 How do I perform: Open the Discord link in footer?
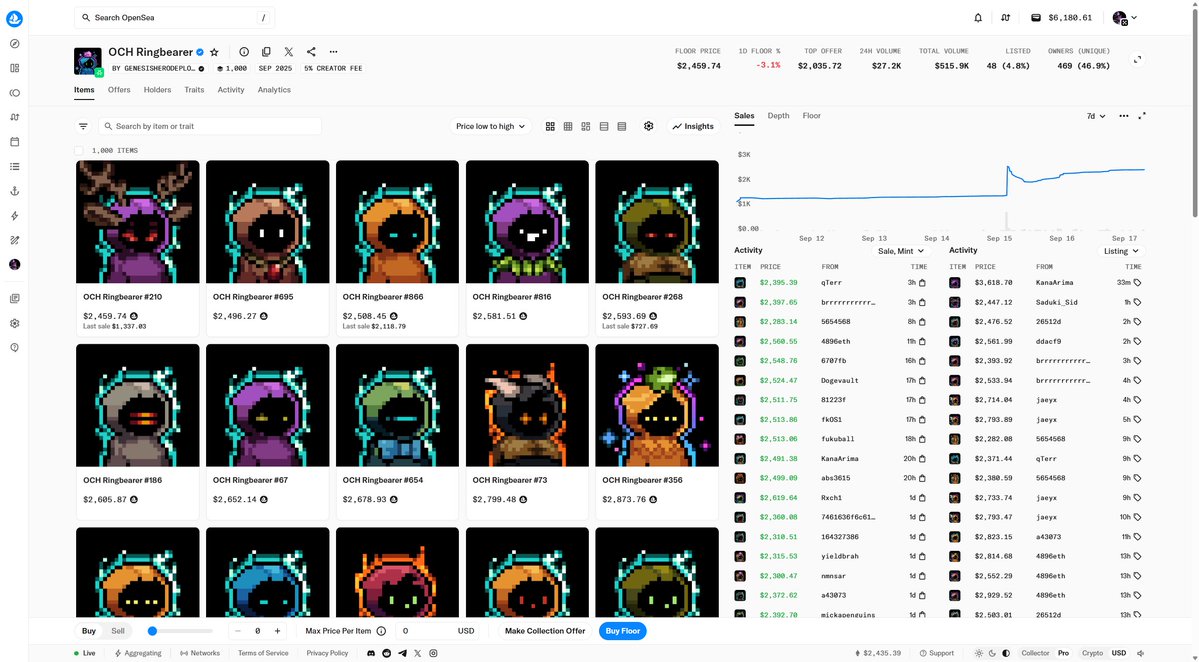click(x=372, y=654)
